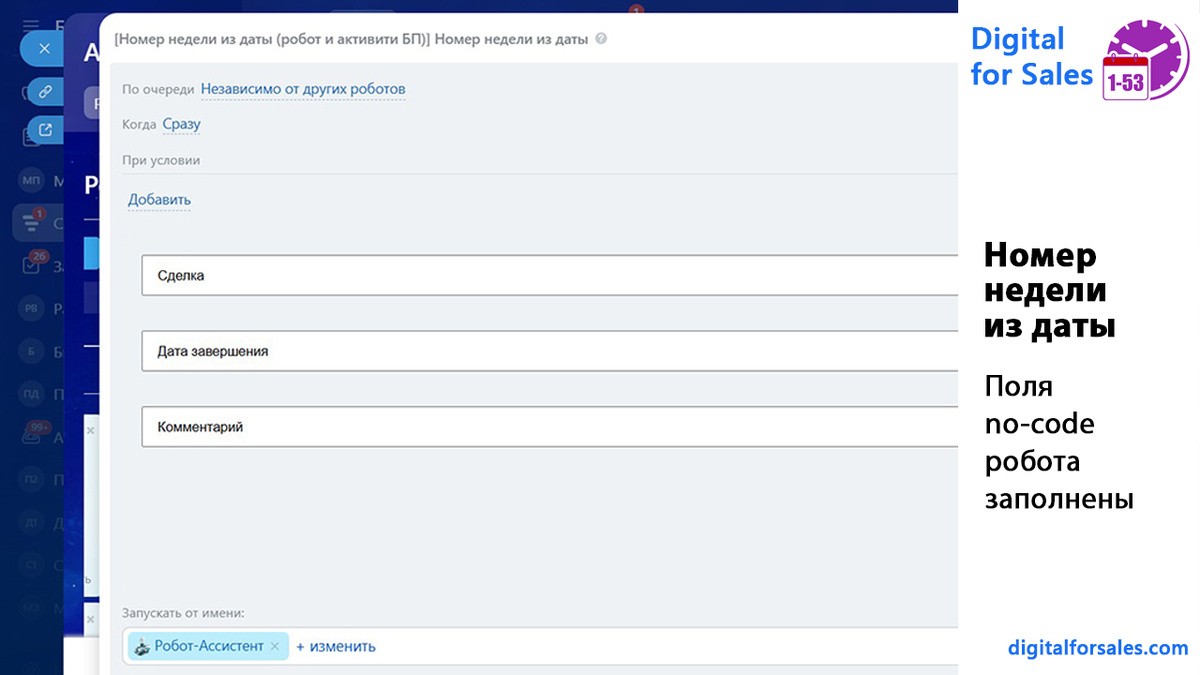The width and height of the screenshot is (1200, 675).
Task: Close the robot settings slider with X
Action: point(44,48)
